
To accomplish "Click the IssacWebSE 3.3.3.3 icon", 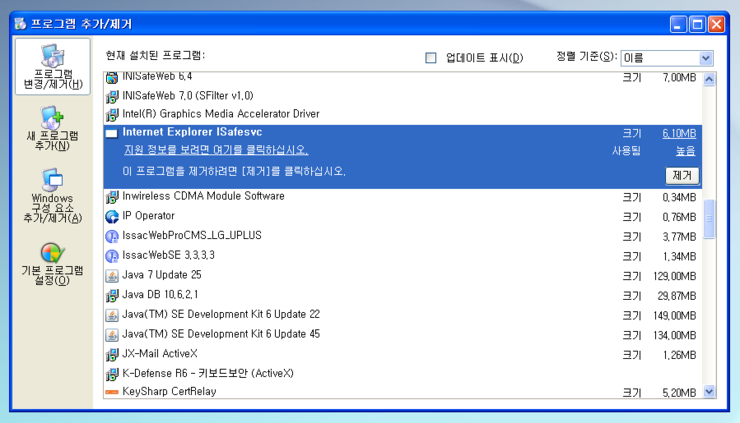I will 112,256.
